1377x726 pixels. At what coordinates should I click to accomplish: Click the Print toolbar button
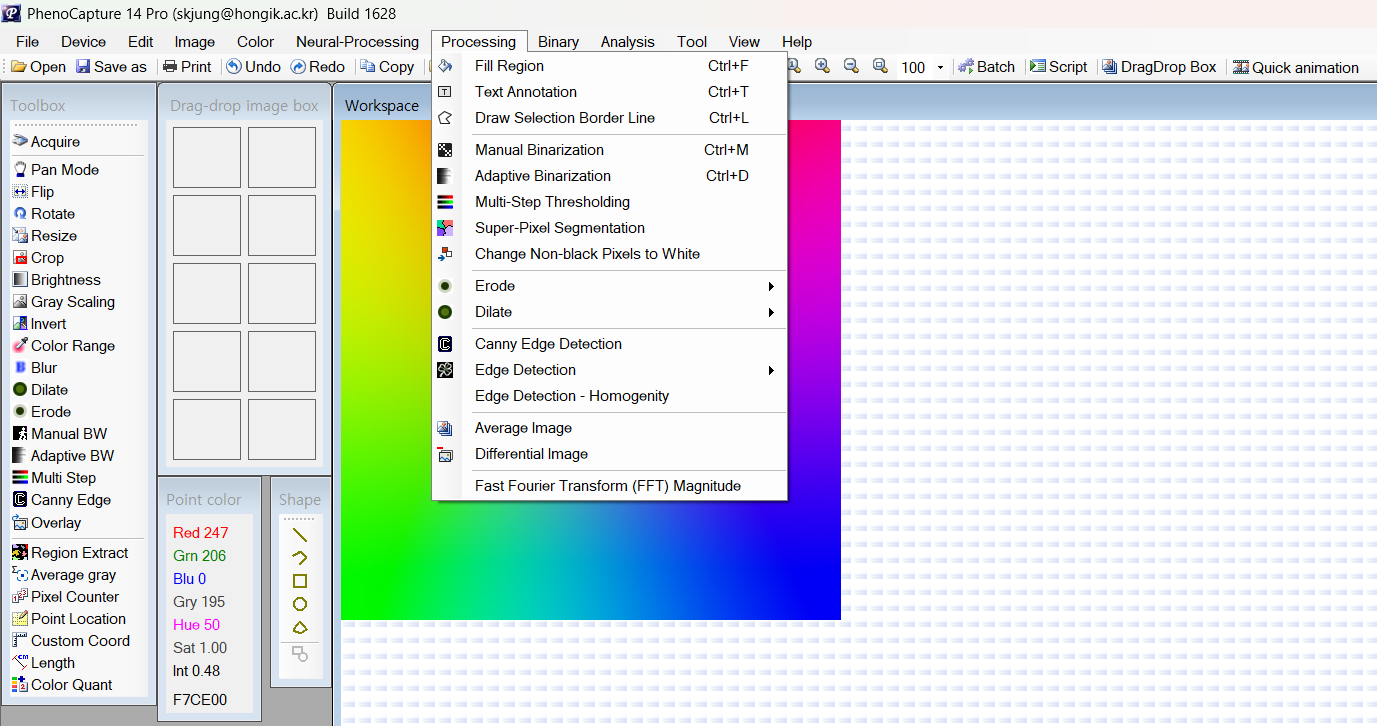click(x=187, y=67)
